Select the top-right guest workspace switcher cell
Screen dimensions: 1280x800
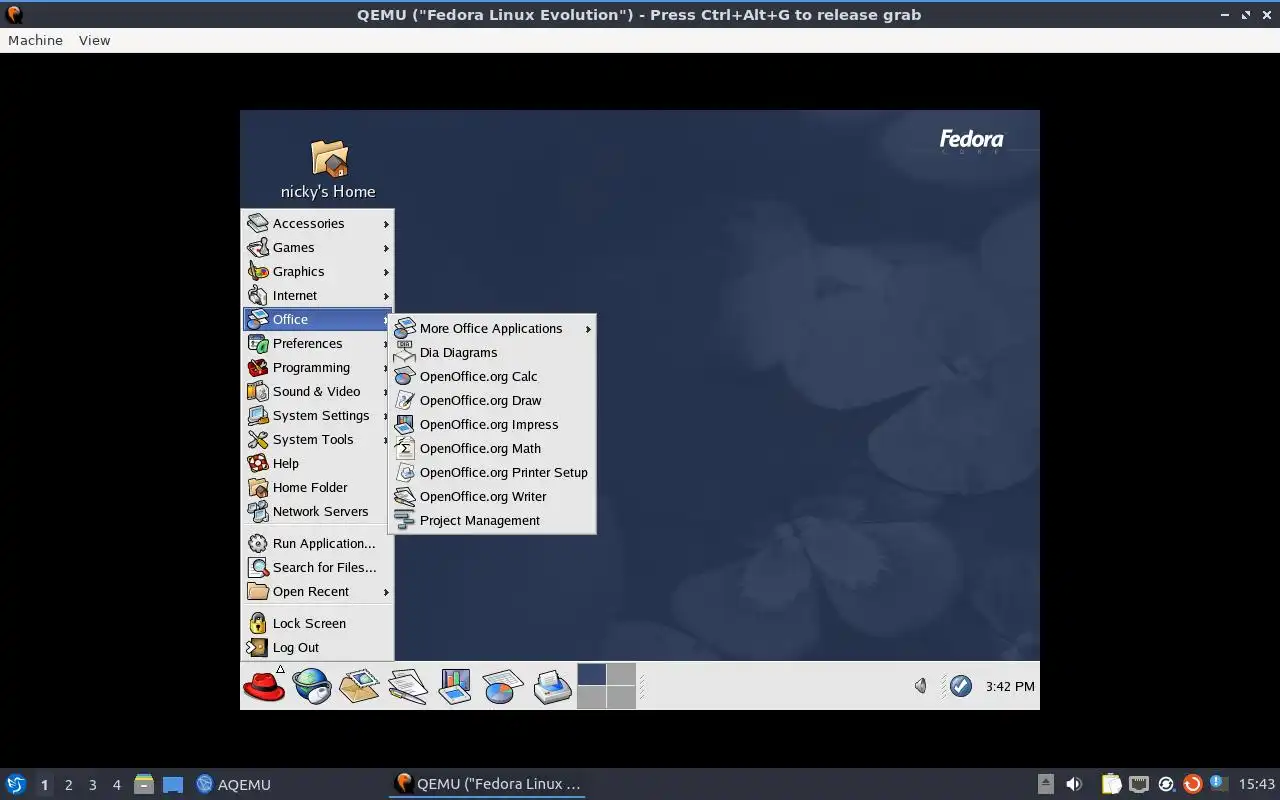tap(621, 674)
